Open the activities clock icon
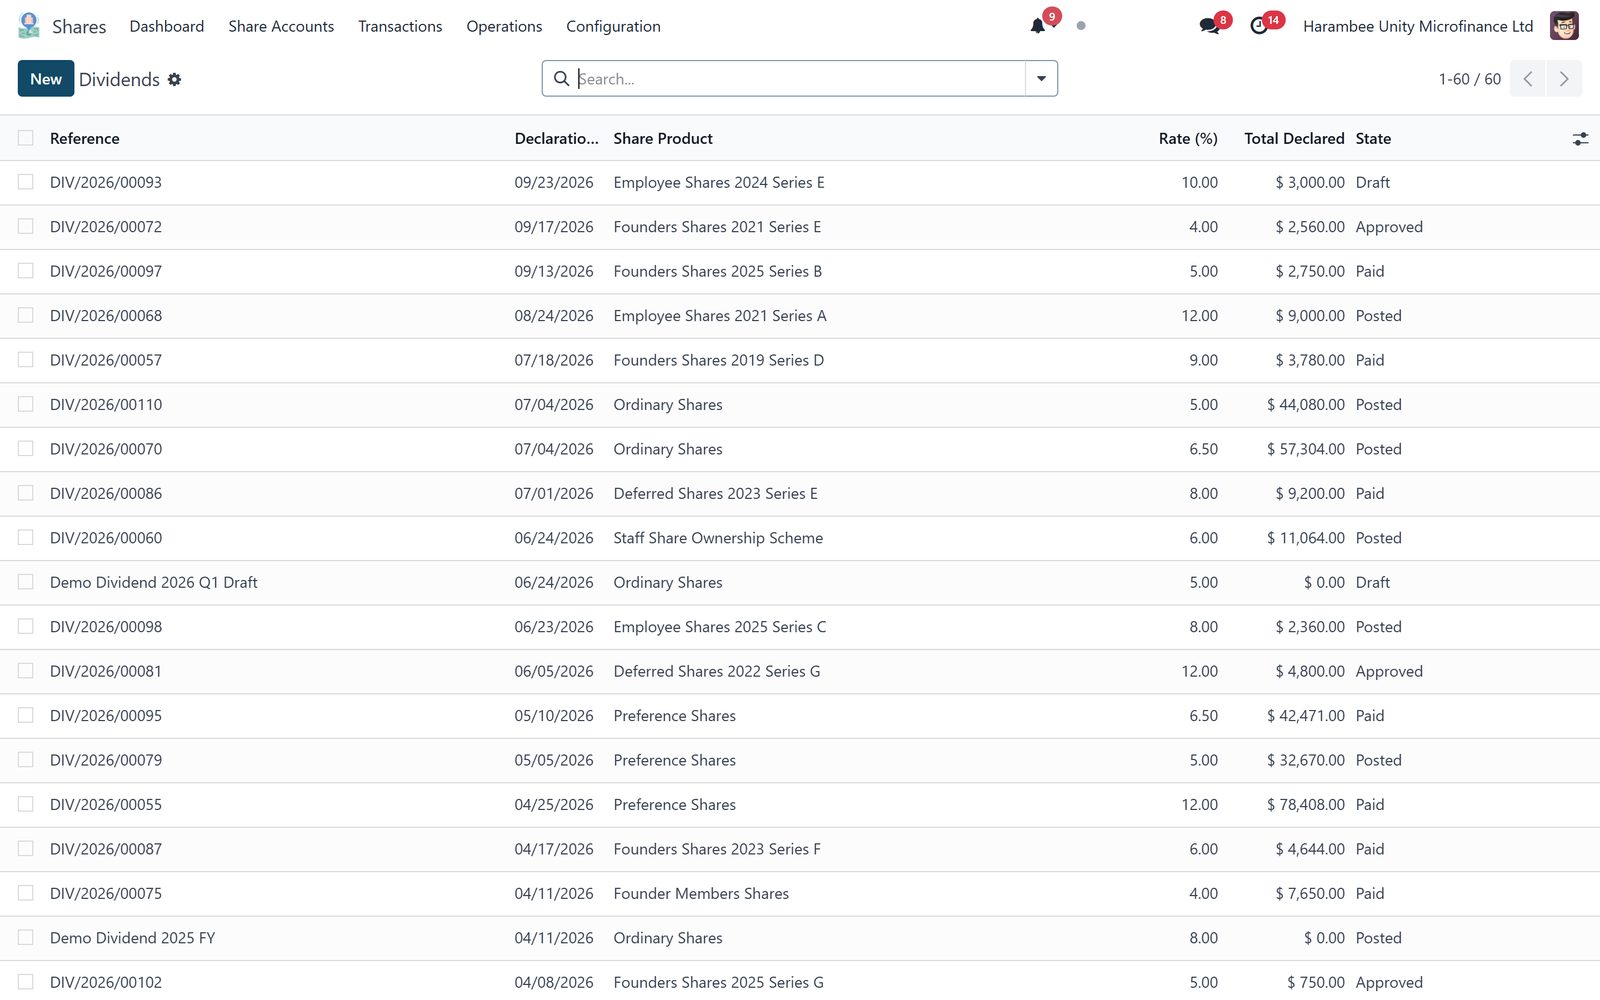Image resolution: width=1600 pixels, height=1000 pixels. (1259, 26)
